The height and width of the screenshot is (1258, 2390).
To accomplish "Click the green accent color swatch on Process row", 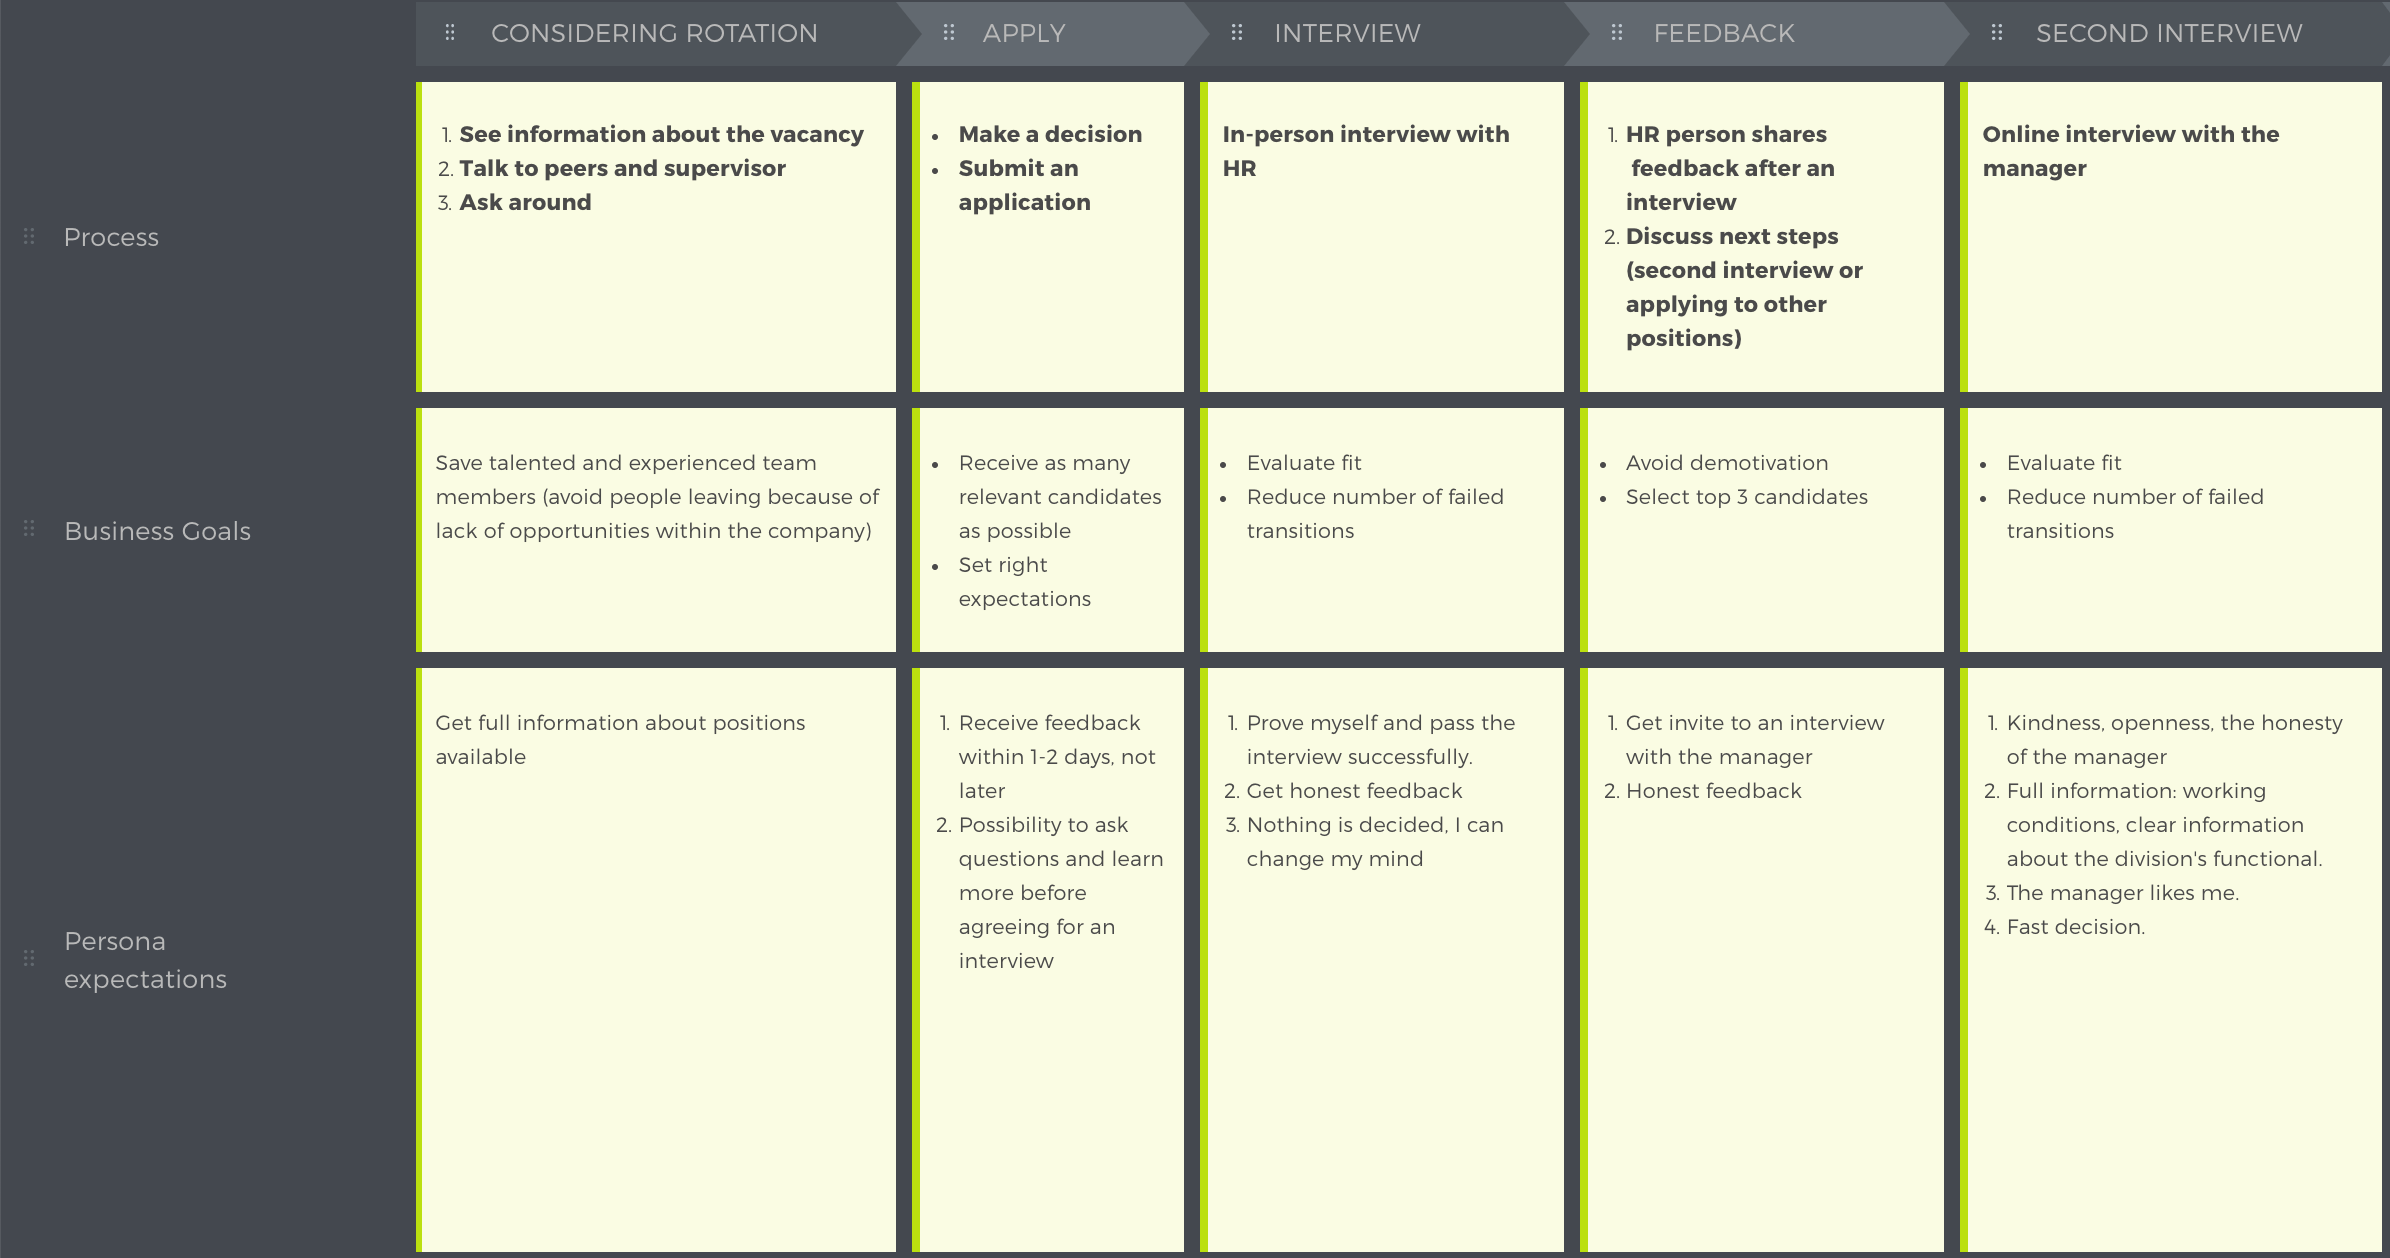I will pos(419,237).
